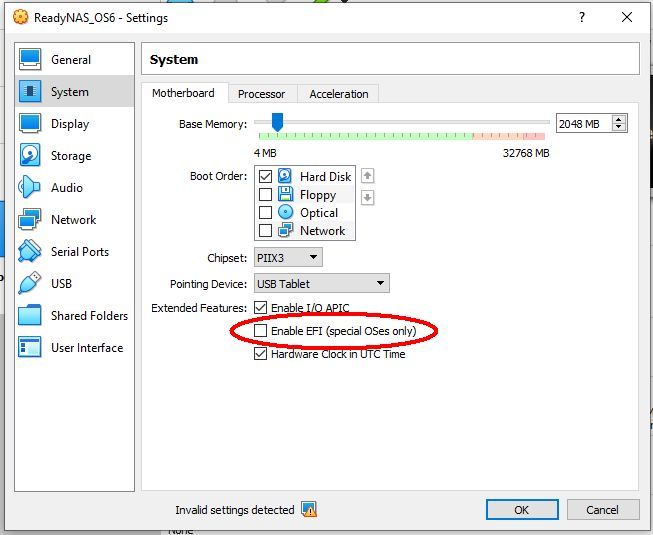The image size is (653, 535).
Task: Click the invalid settings warning icon
Action: coord(309,510)
